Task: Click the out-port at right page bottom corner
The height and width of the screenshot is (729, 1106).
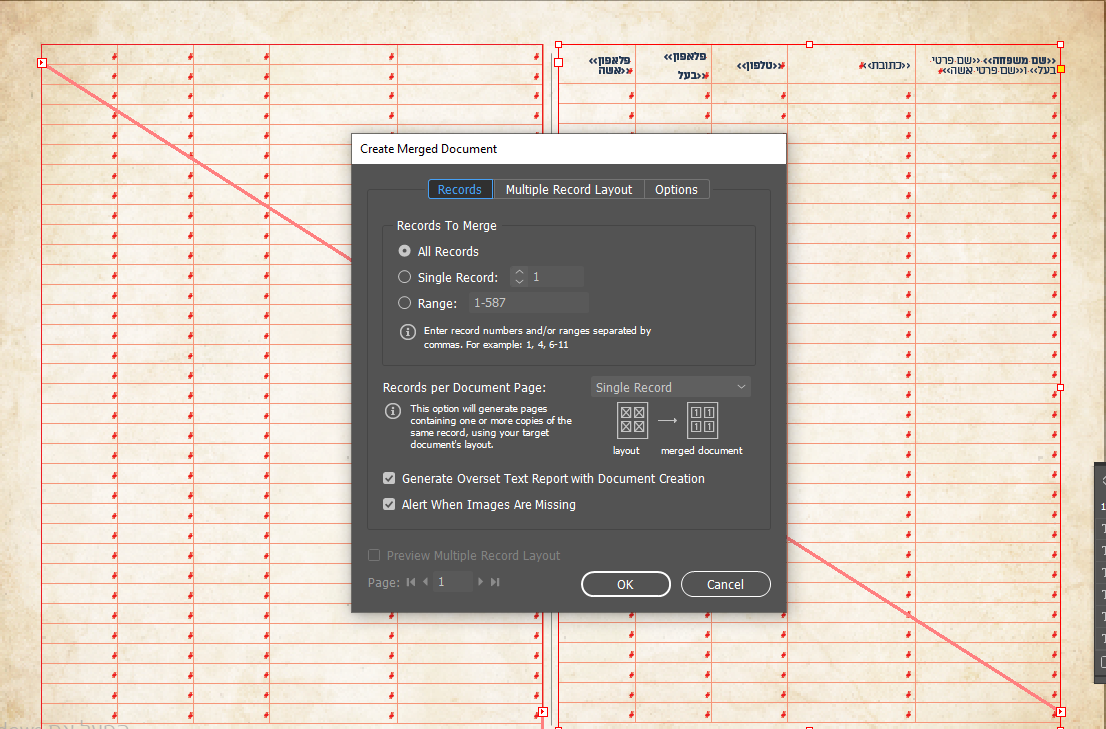Action: (1060, 712)
